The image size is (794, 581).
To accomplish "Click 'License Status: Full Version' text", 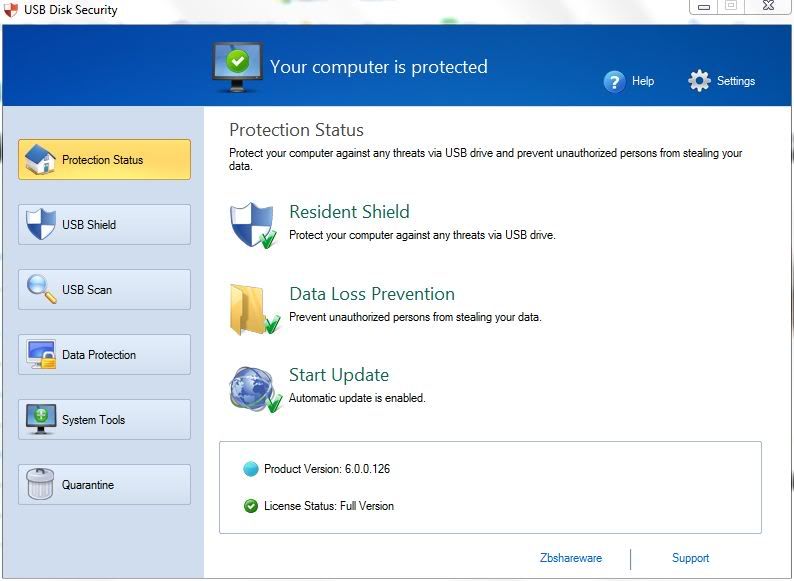I will (329, 506).
